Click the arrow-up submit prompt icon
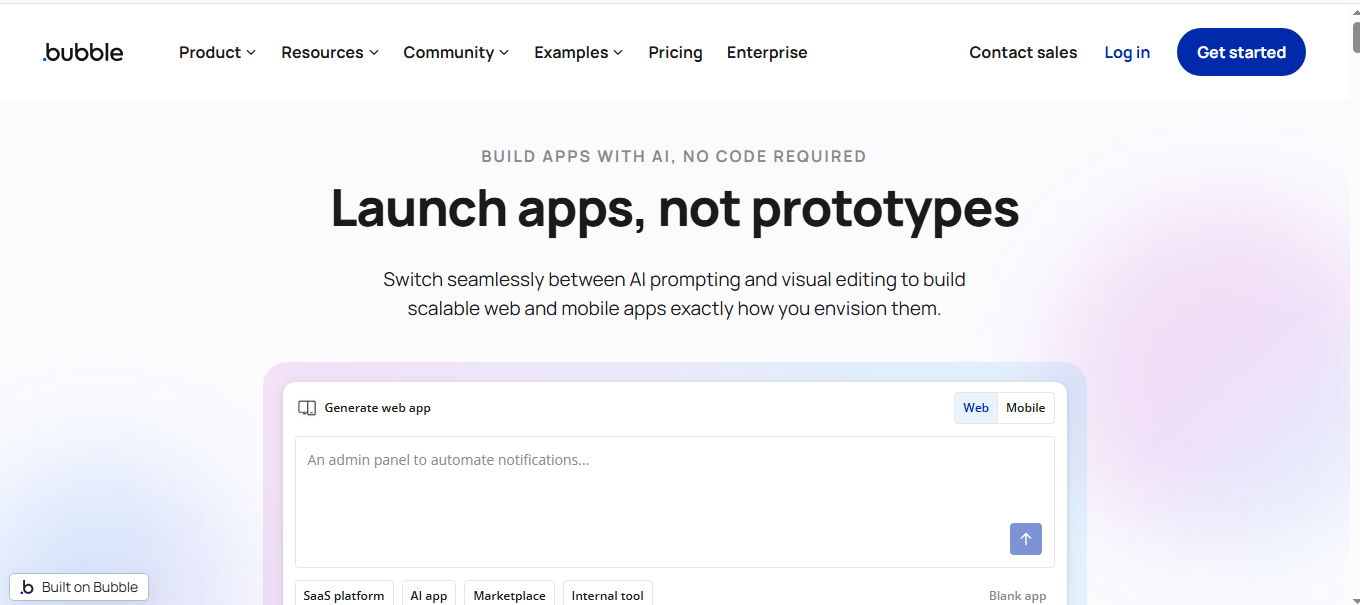Image resolution: width=1360 pixels, height=605 pixels. (1025, 539)
